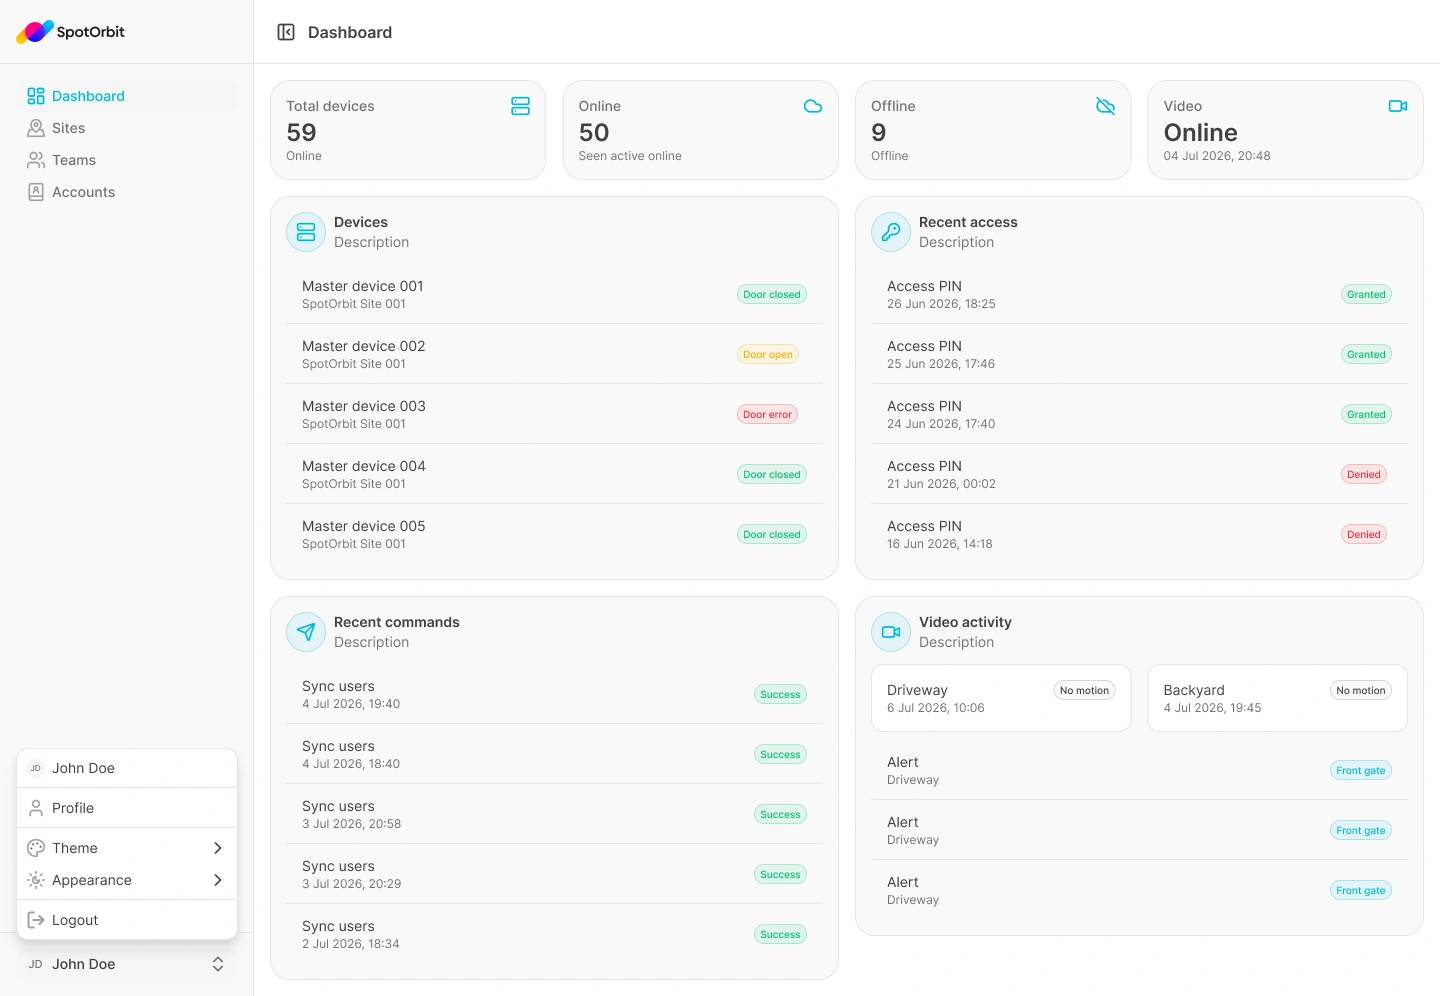Click the Devices panel server icon

tap(306, 232)
